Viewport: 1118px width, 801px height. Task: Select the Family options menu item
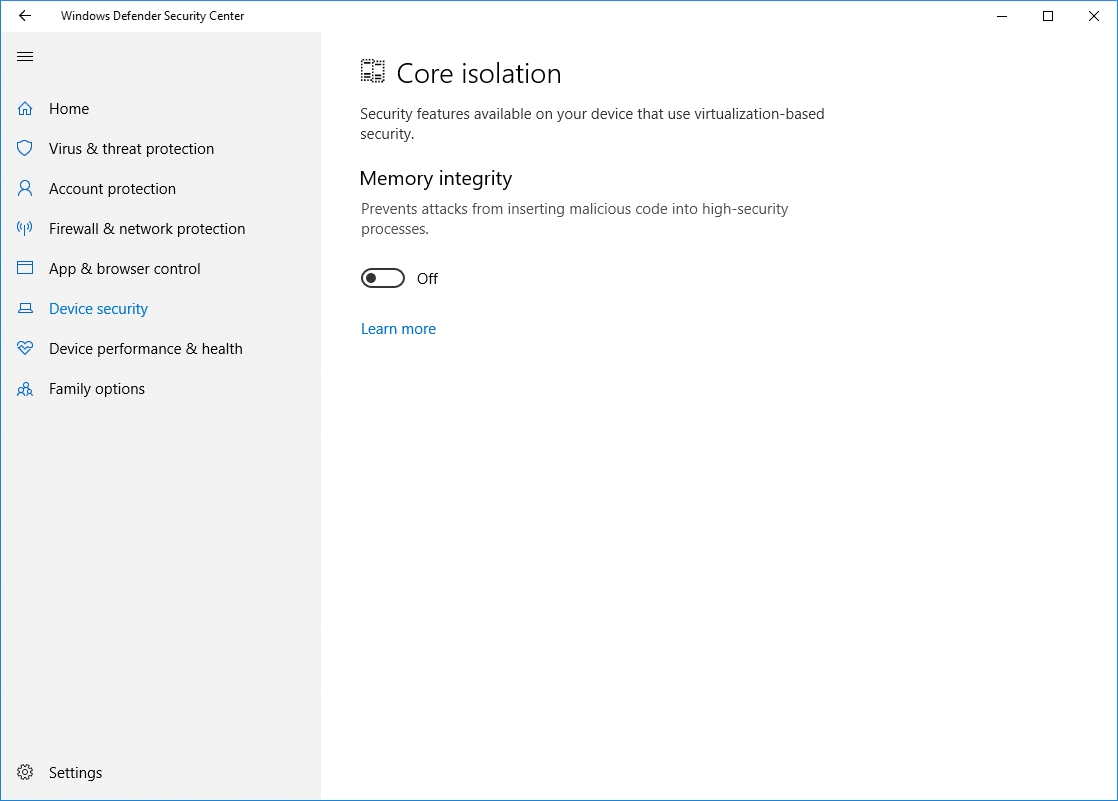tap(97, 389)
